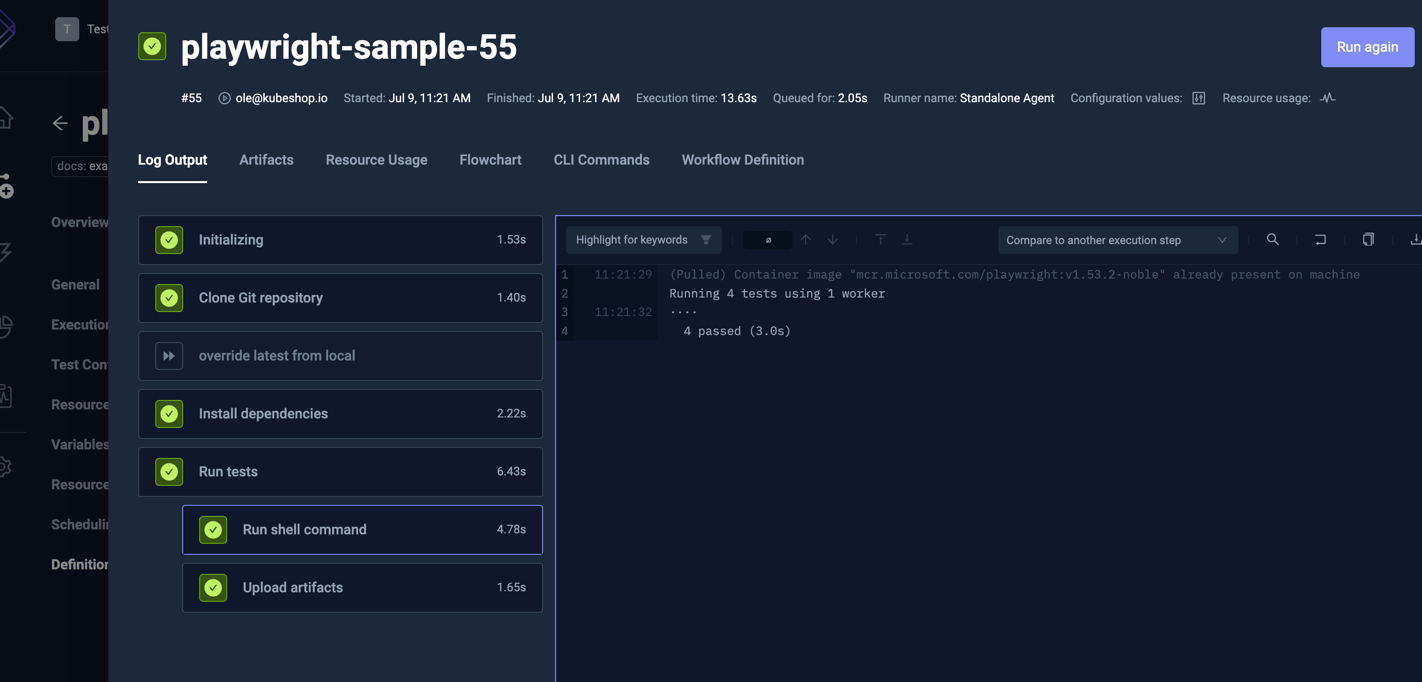Select the Upload artifacts step

click(362, 588)
